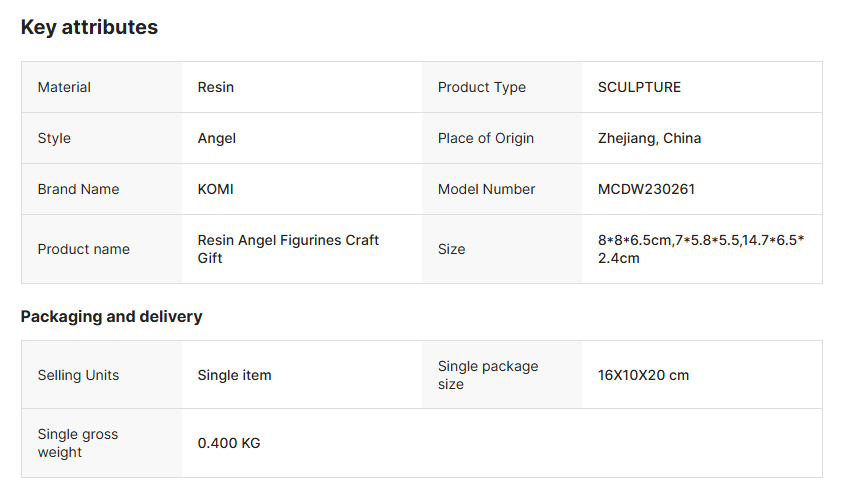
Task: Click the Key attributes heading
Action: click(89, 27)
